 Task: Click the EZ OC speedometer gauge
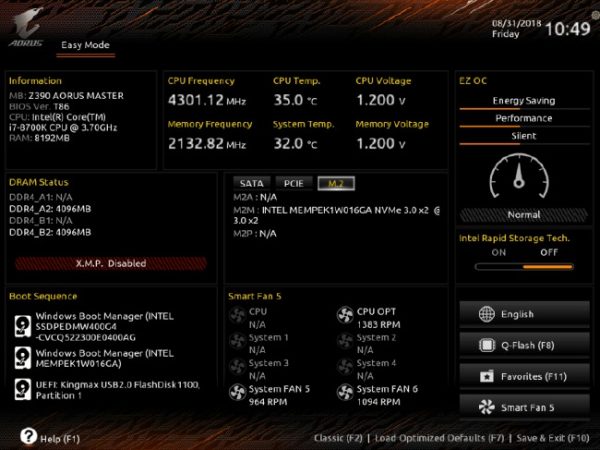click(x=519, y=176)
